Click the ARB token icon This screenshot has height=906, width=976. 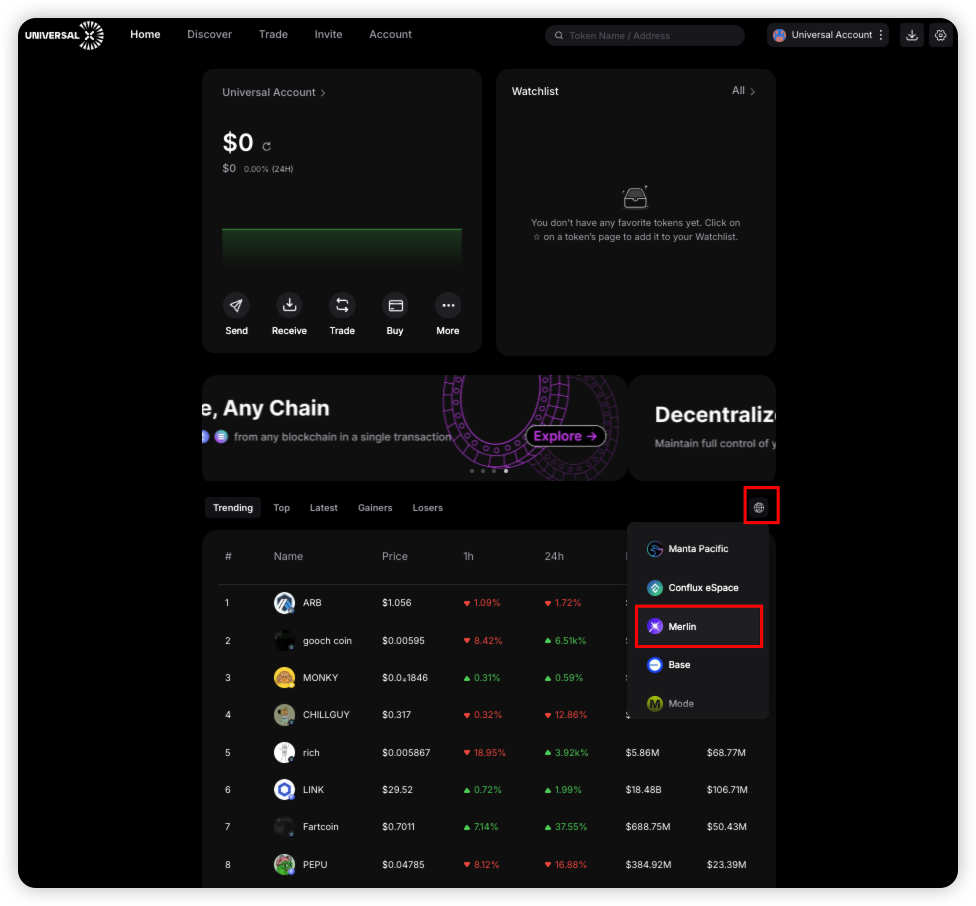click(x=284, y=603)
